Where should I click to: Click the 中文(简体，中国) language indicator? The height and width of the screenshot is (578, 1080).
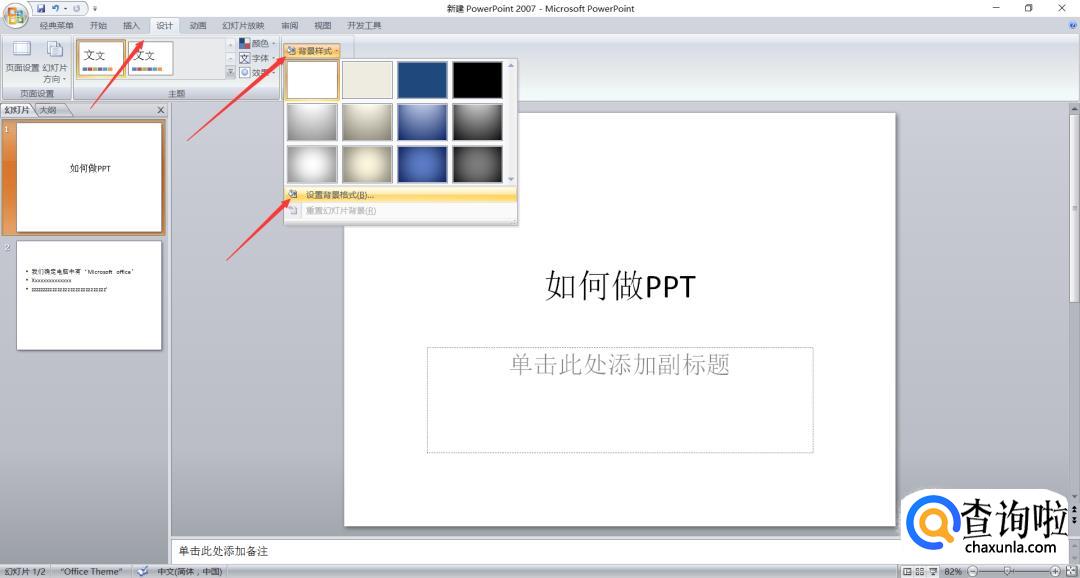tap(190, 572)
